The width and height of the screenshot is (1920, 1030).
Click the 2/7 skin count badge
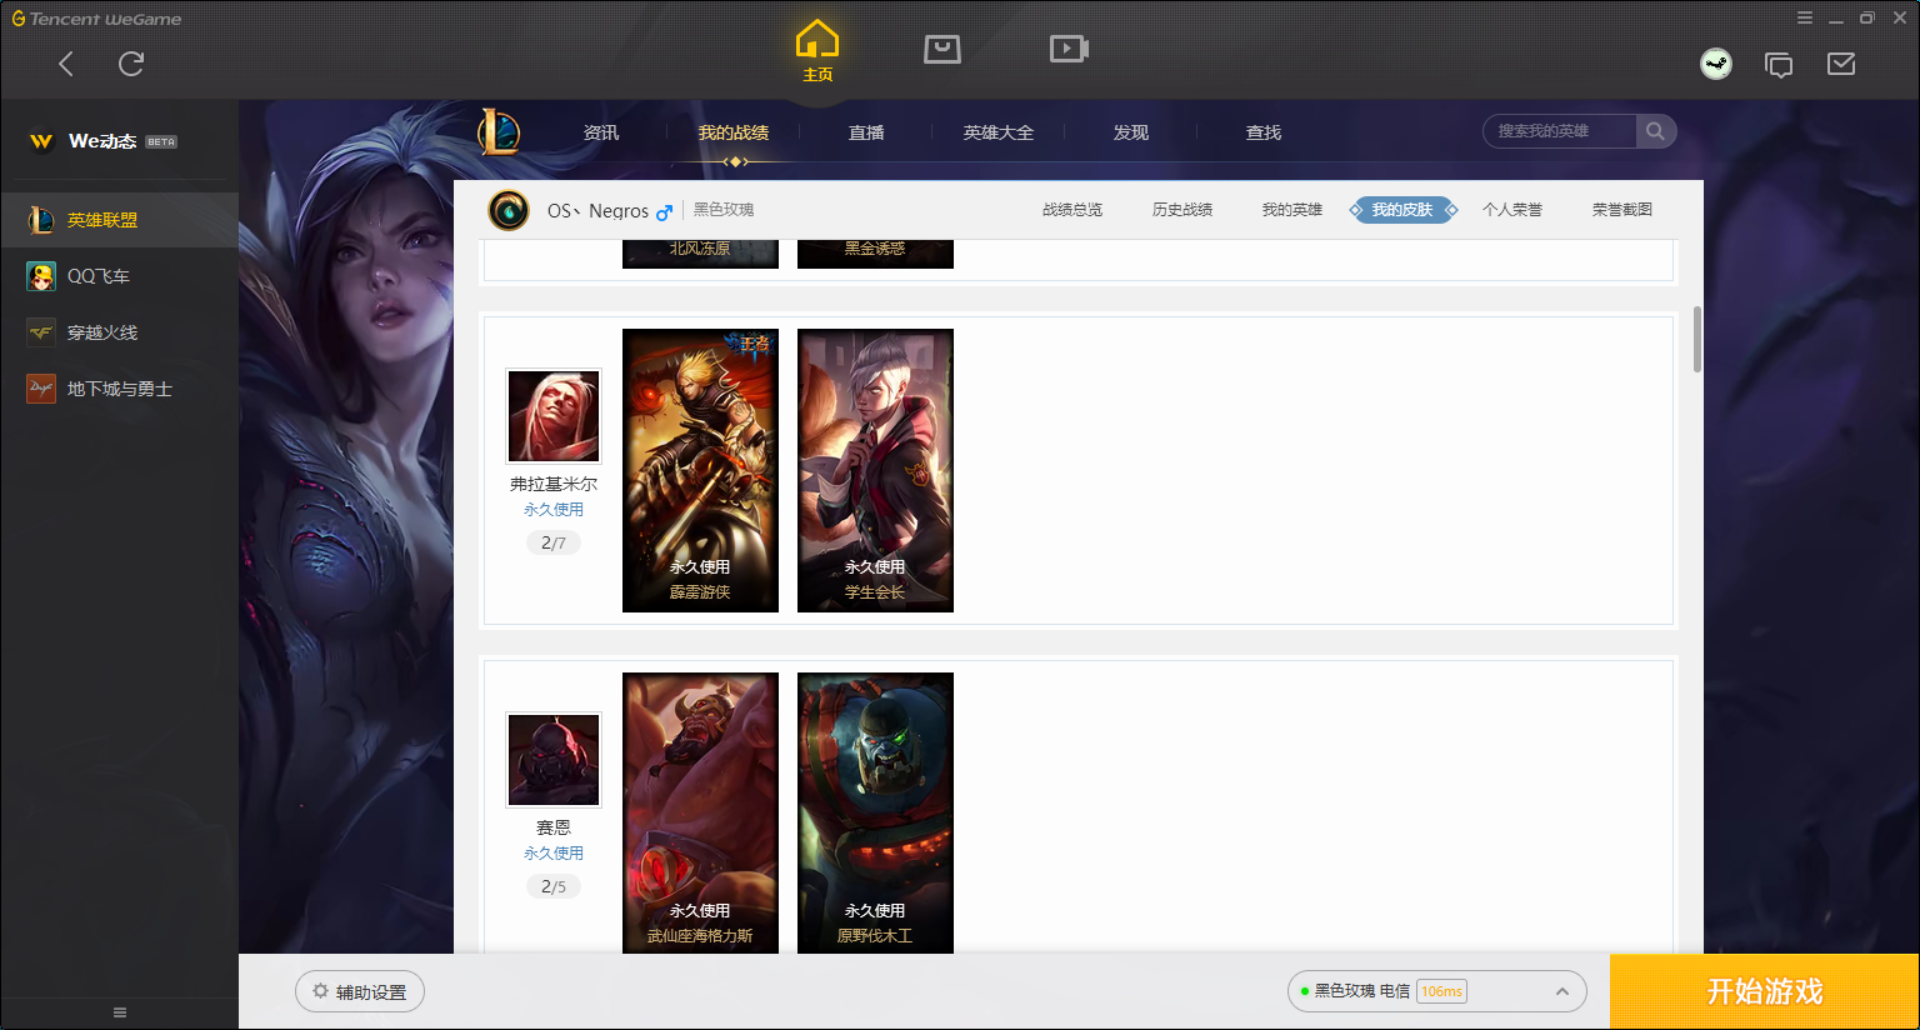[x=553, y=543]
